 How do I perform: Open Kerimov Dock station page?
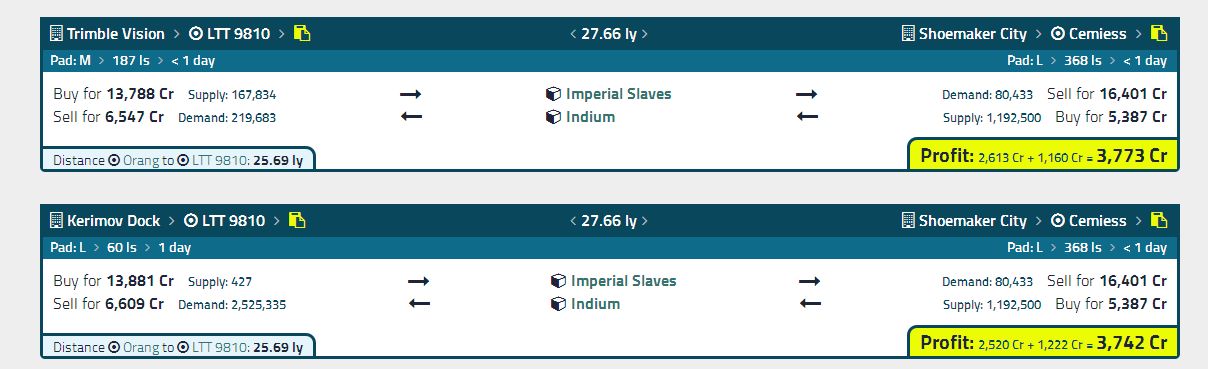point(113,221)
